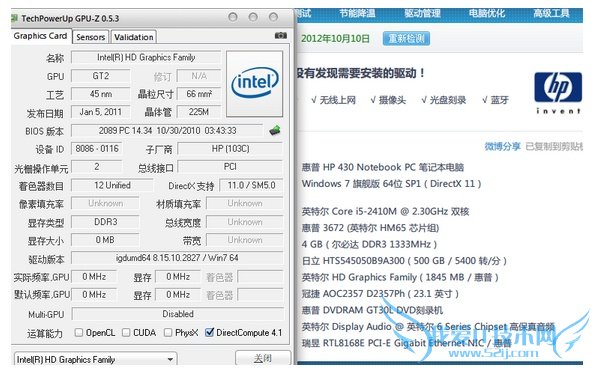The width and height of the screenshot is (596, 368).
Task: Click the 总线接口 field showing PCI
Action: (x=230, y=167)
